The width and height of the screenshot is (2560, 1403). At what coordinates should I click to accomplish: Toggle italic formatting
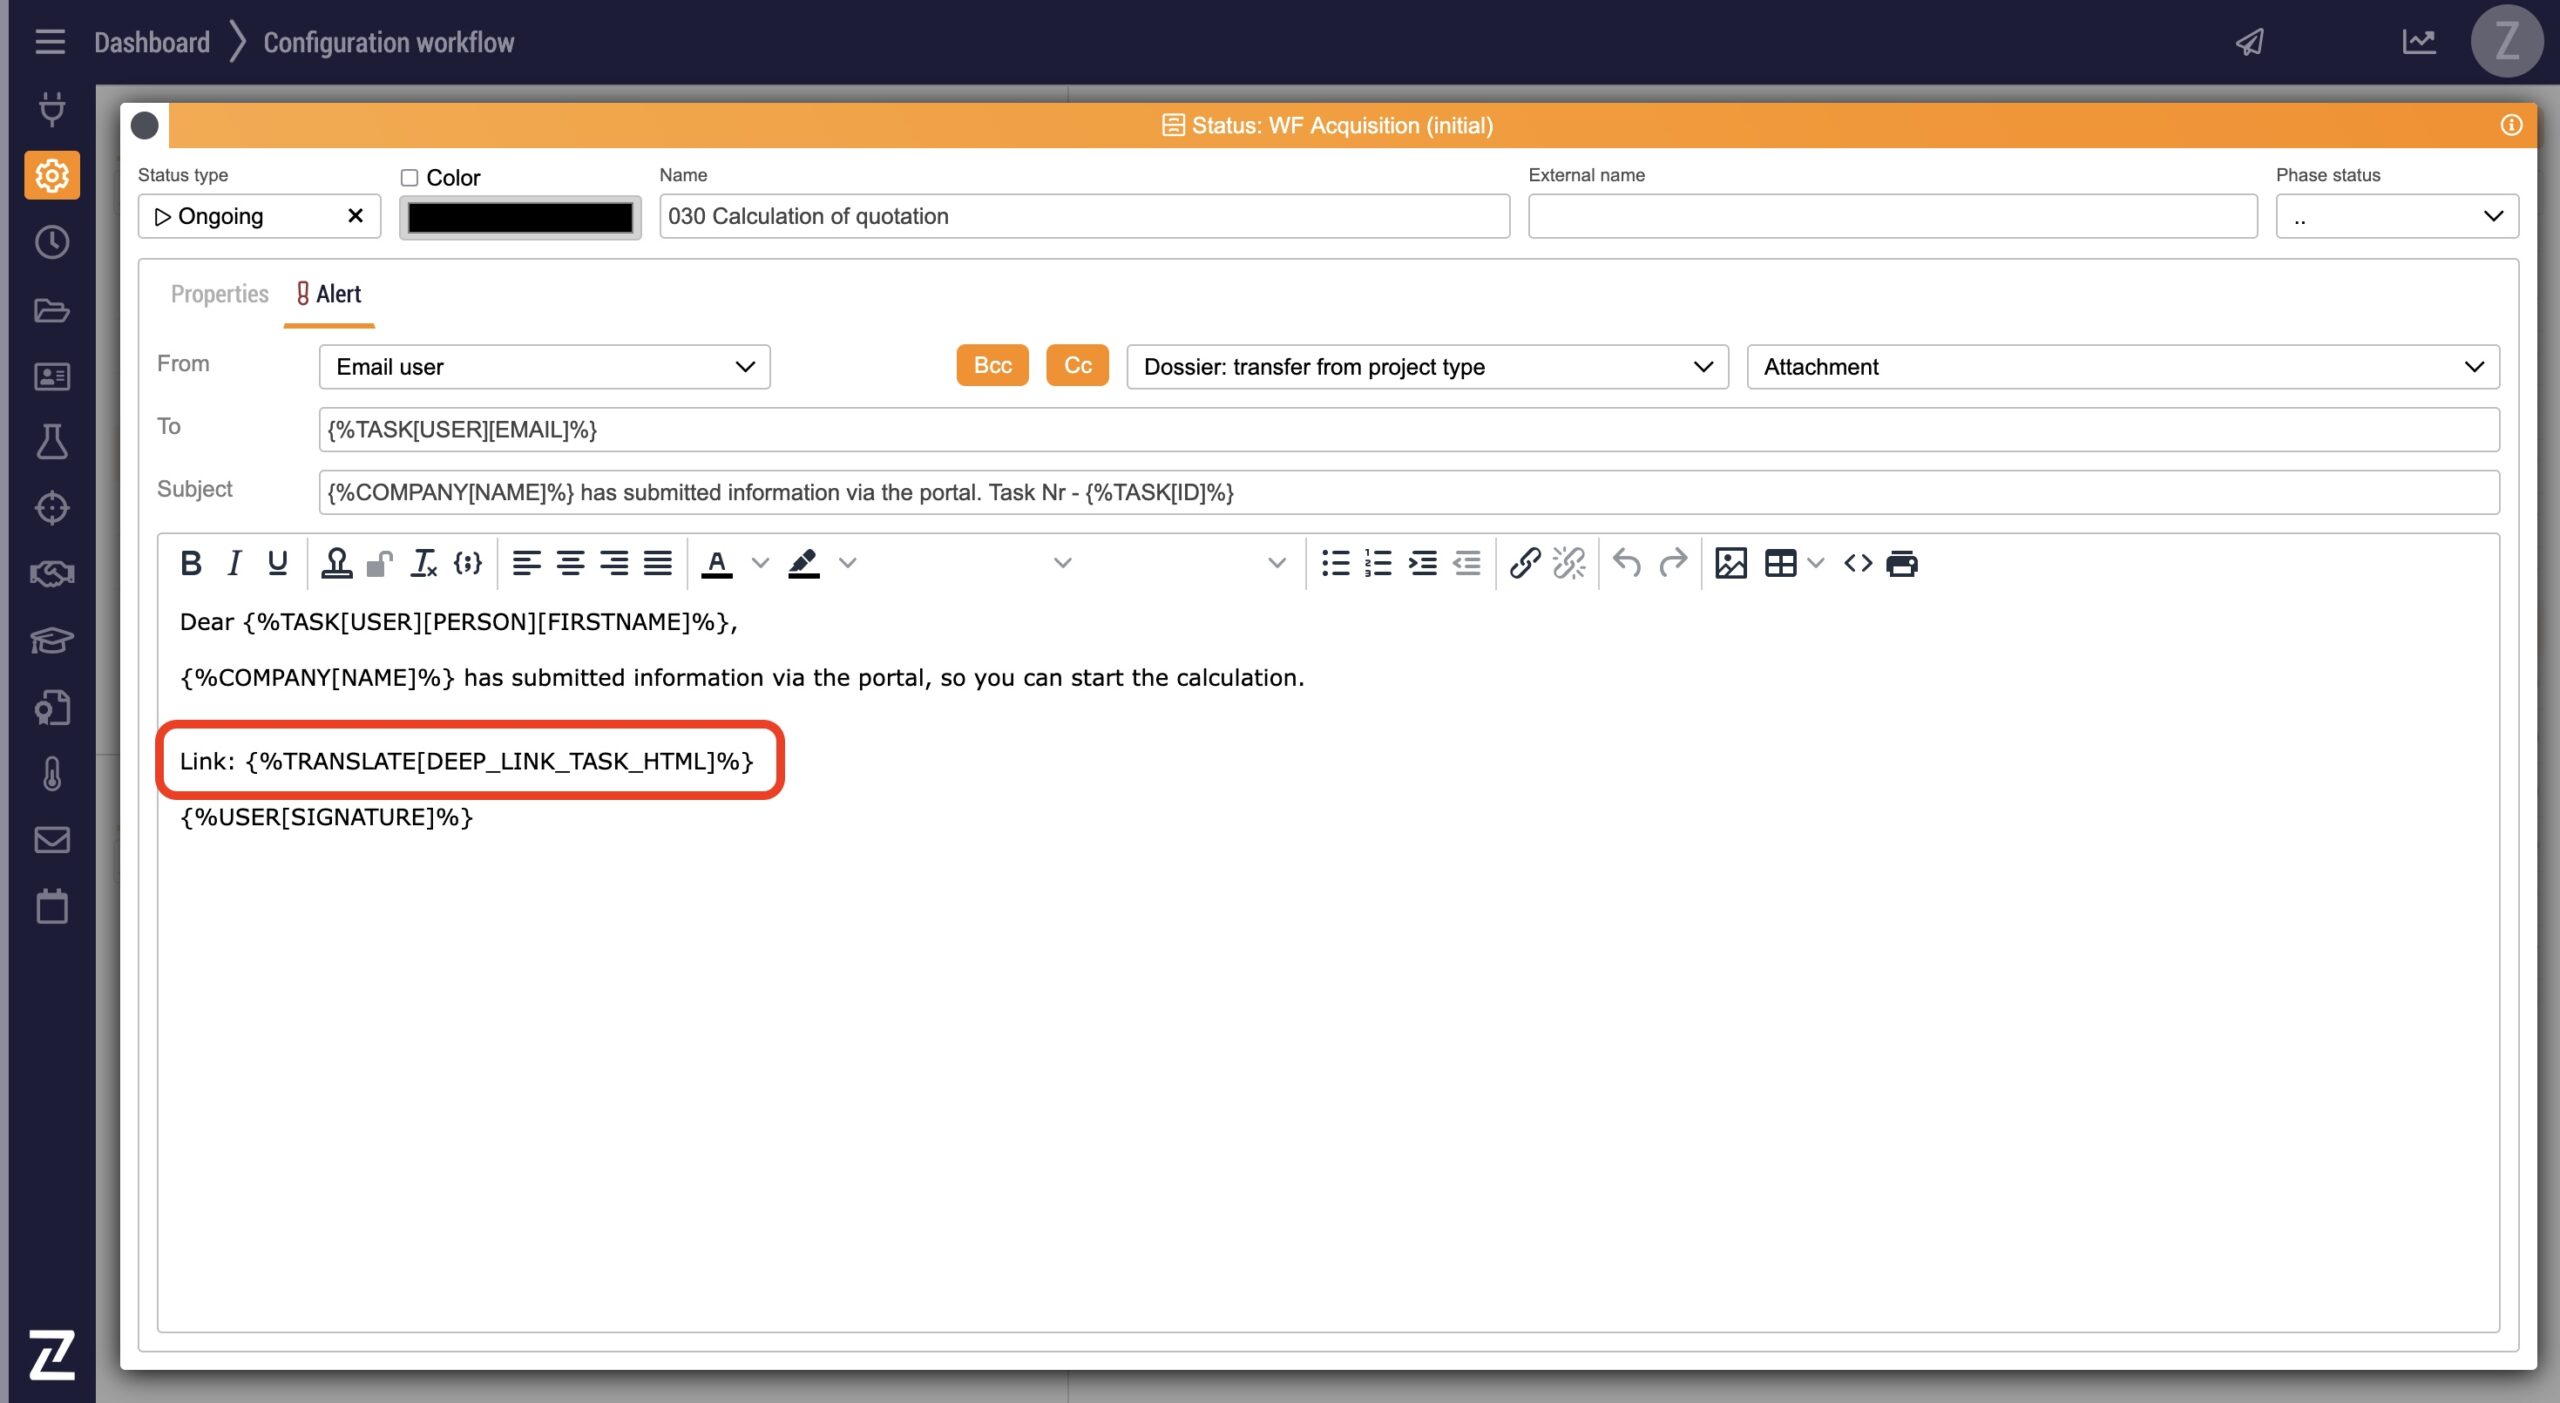pos(234,563)
